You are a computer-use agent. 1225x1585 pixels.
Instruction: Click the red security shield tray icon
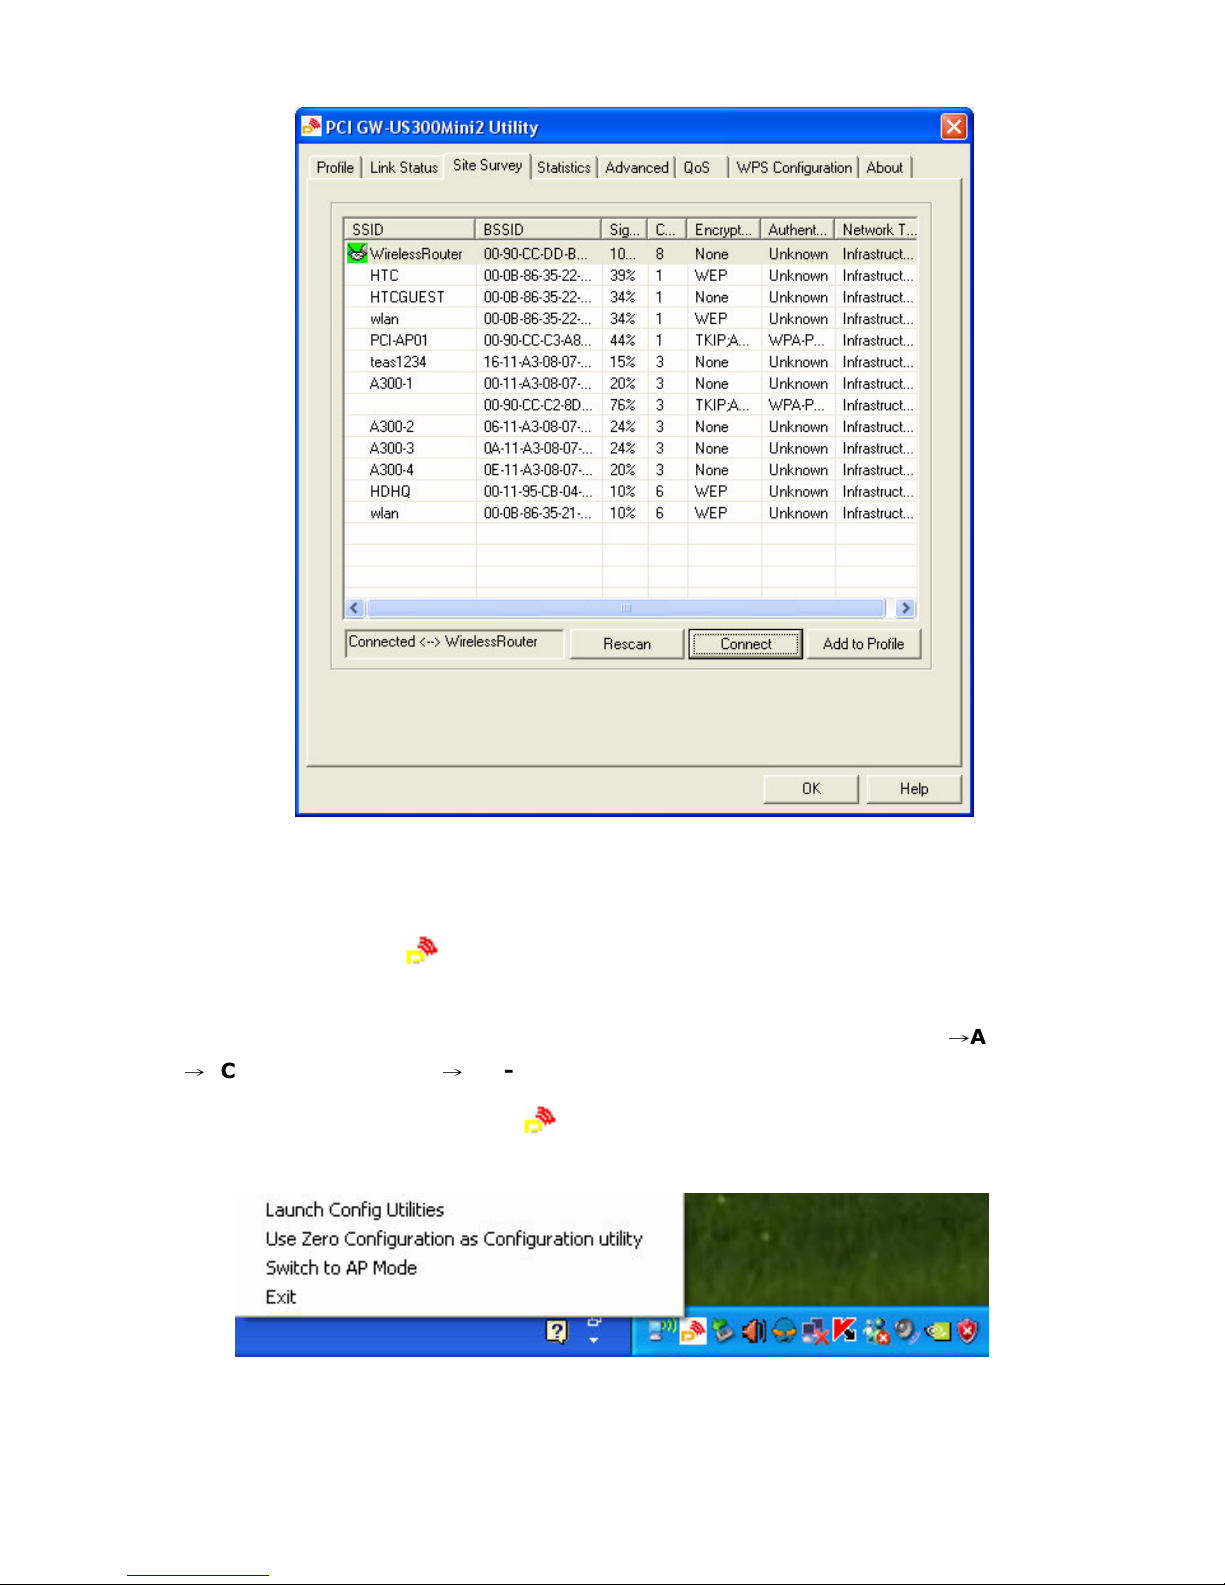point(968,1331)
